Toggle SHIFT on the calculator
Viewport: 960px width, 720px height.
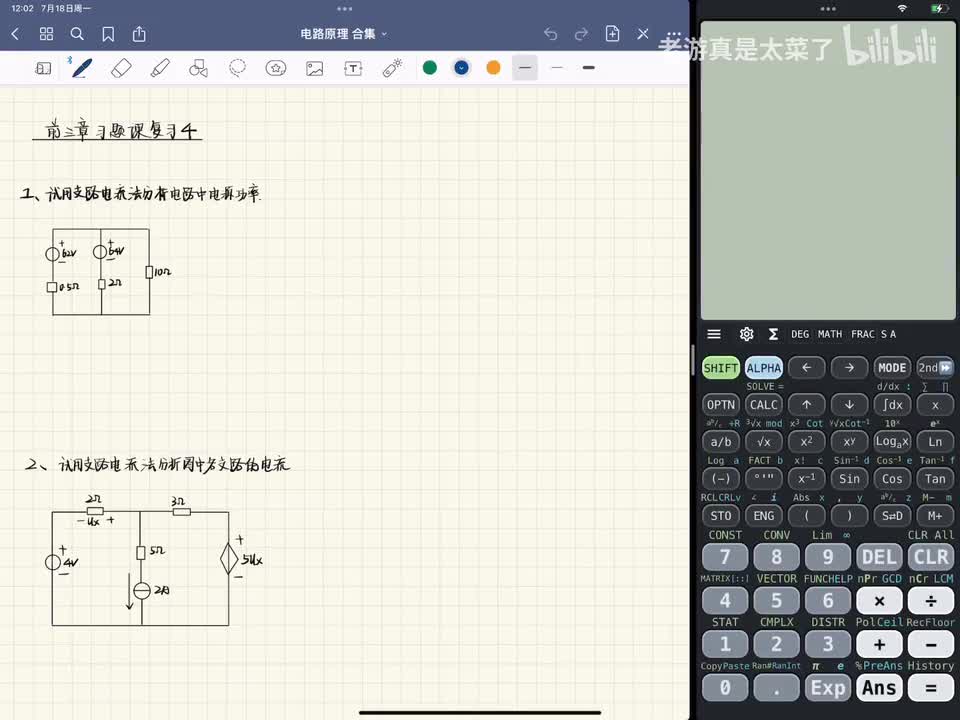[721, 368]
